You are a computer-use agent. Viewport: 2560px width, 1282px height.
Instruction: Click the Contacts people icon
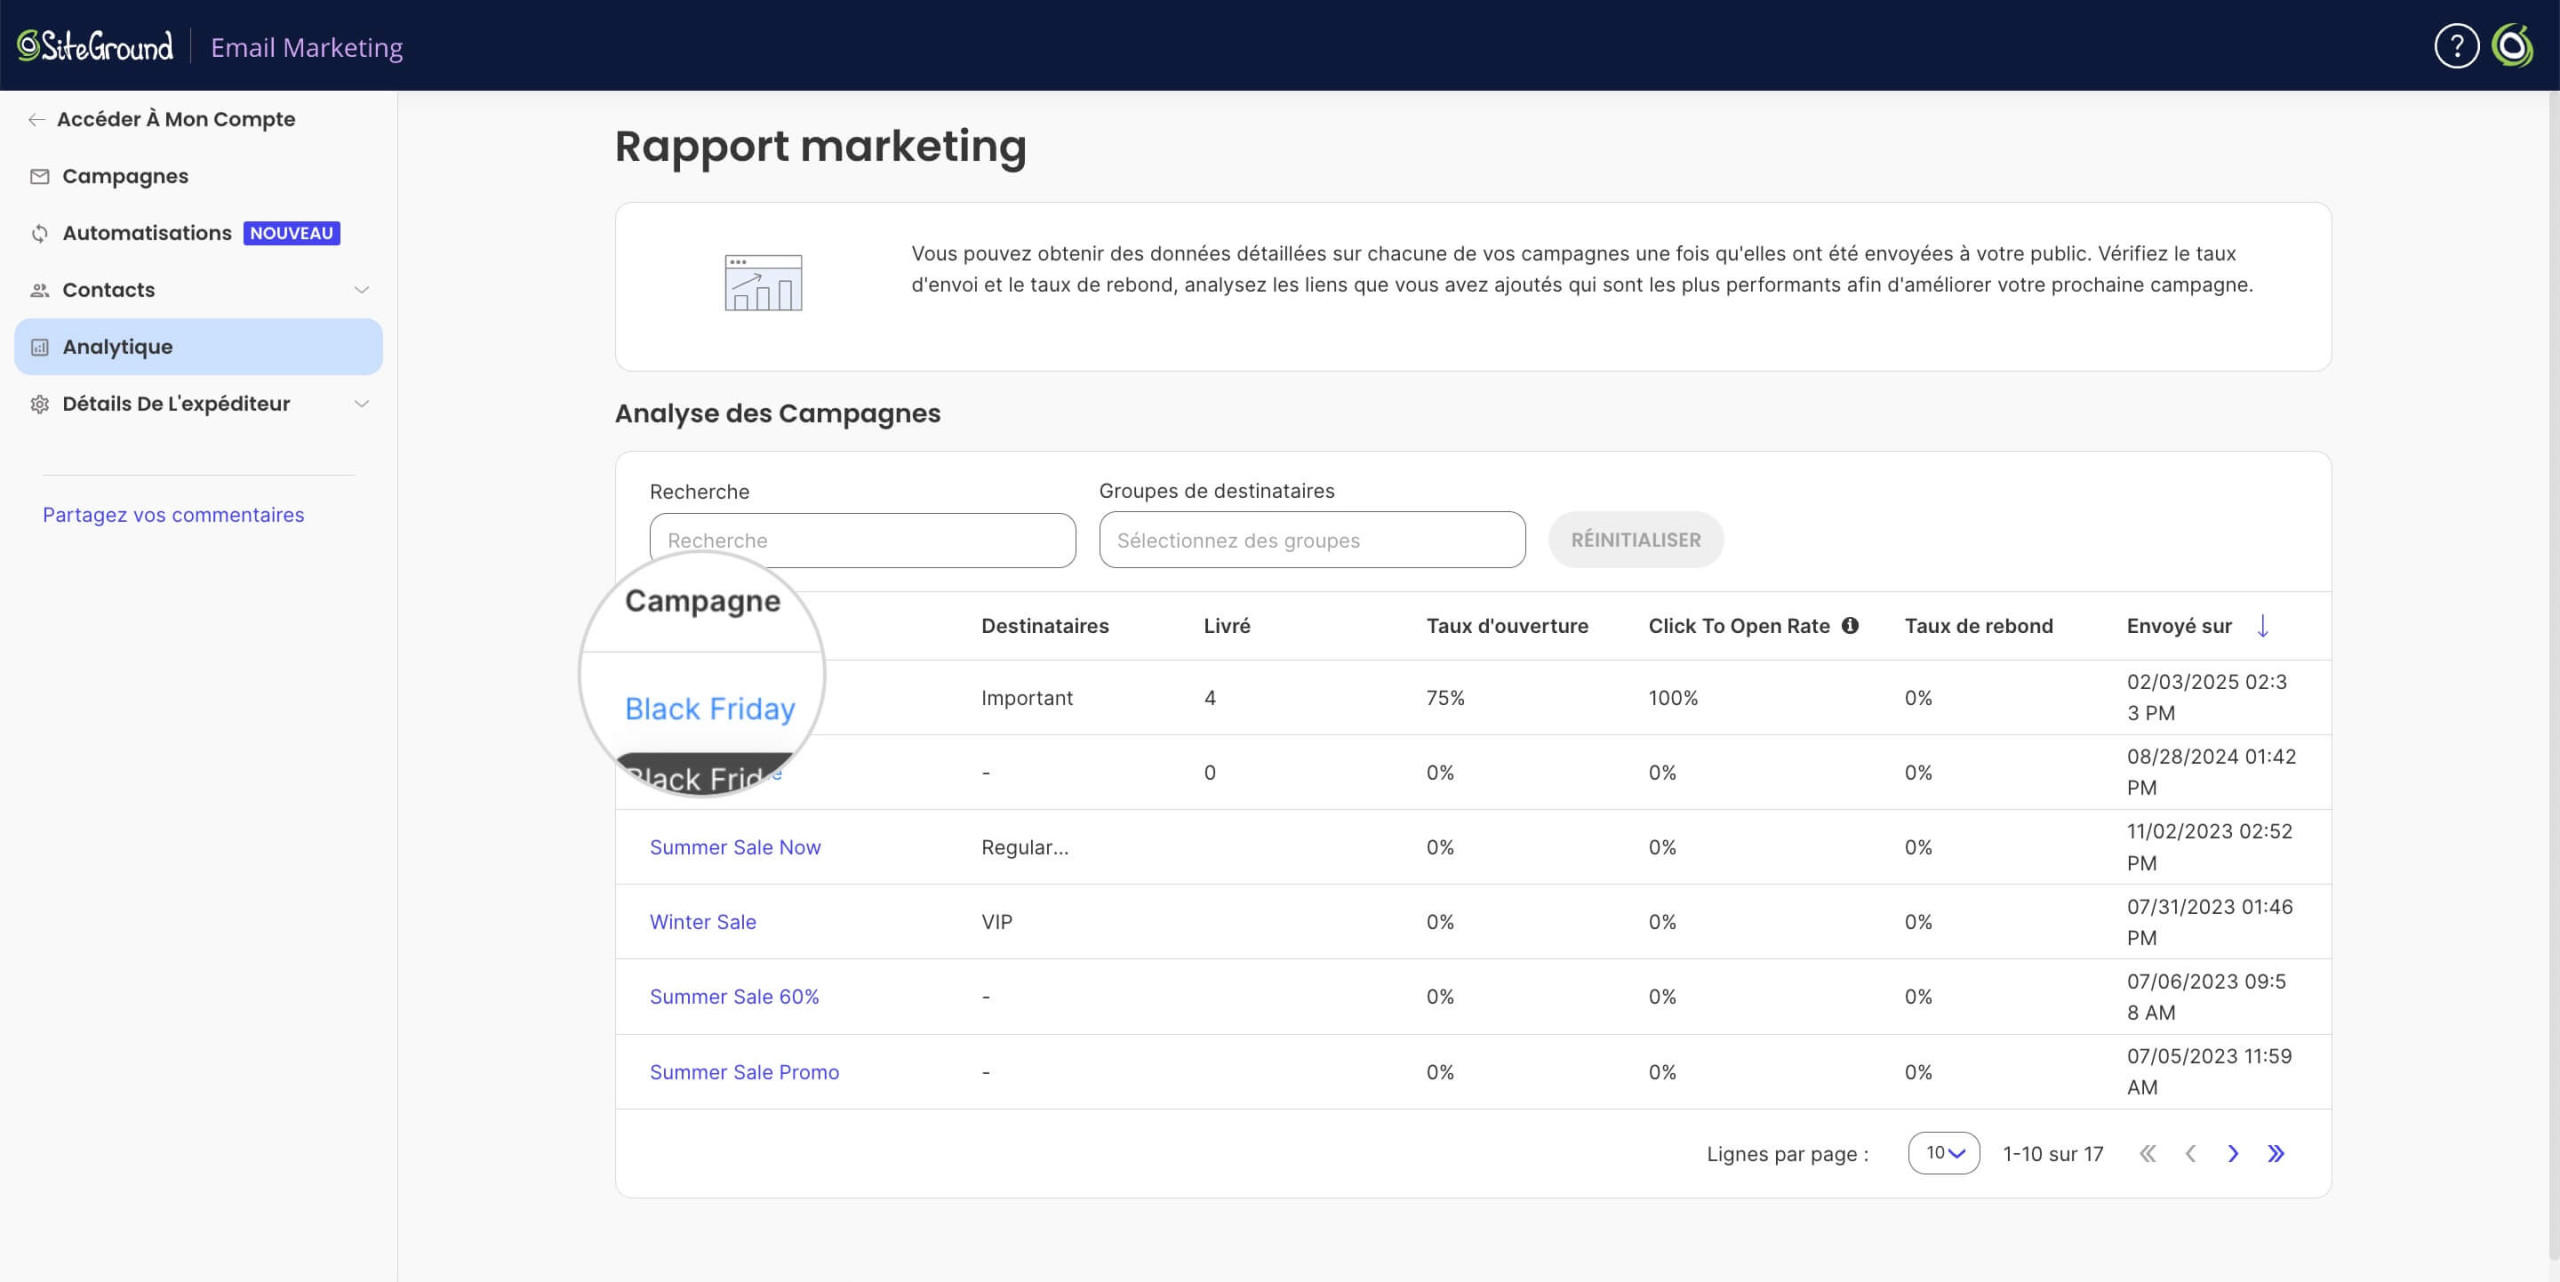[40, 290]
